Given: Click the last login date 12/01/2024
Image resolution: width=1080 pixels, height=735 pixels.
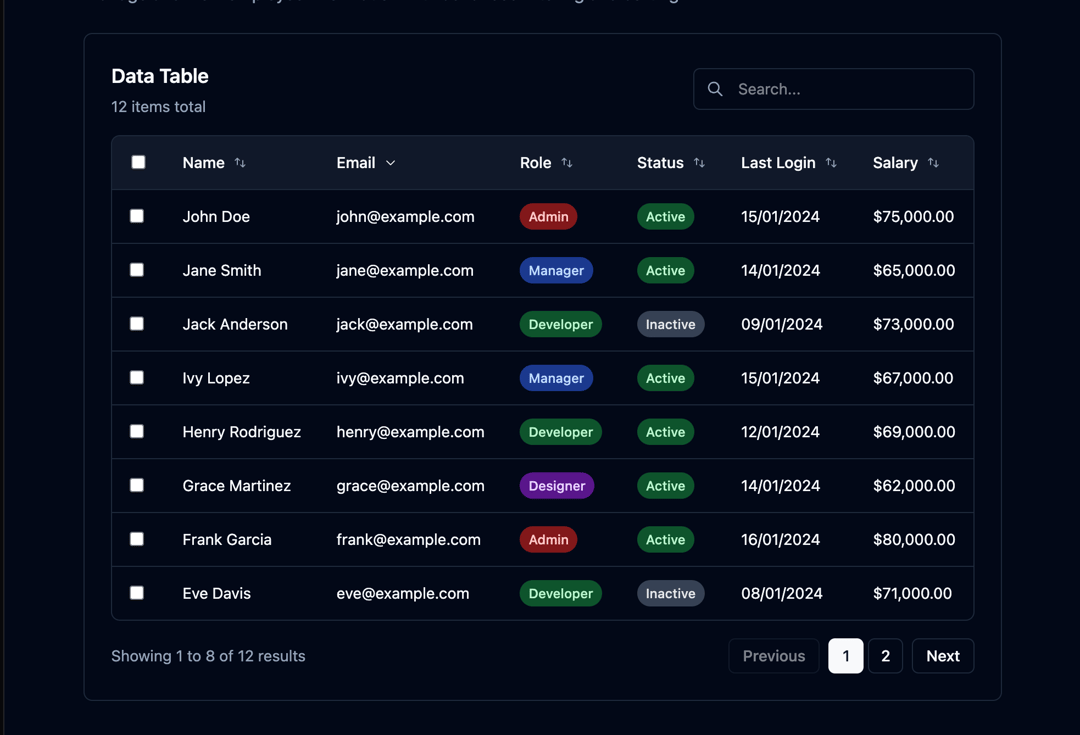Looking at the screenshot, I should pyautogui.click(x=780, y=432).
